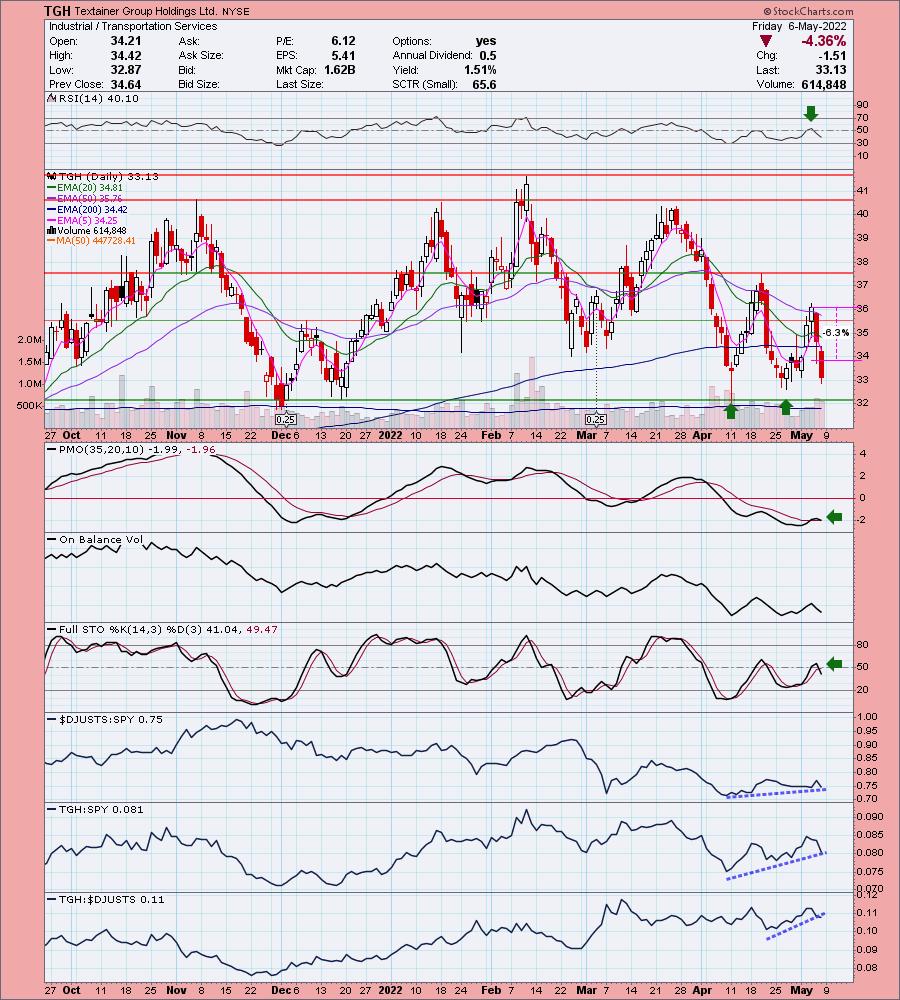
Task: Click the legend Volume 614,848 entry
Action: pyautogui.click(x=87, y=230)
